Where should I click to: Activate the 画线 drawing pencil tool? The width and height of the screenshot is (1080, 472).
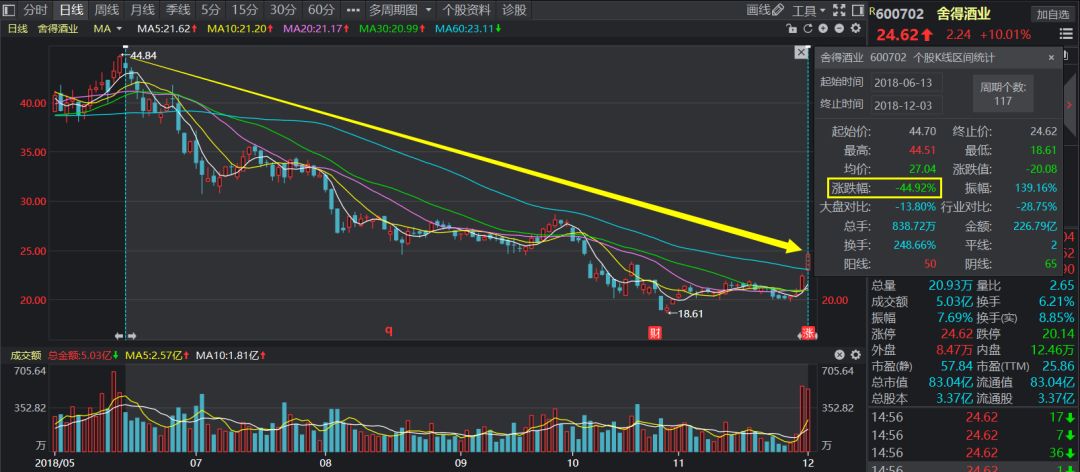point(765,10)
